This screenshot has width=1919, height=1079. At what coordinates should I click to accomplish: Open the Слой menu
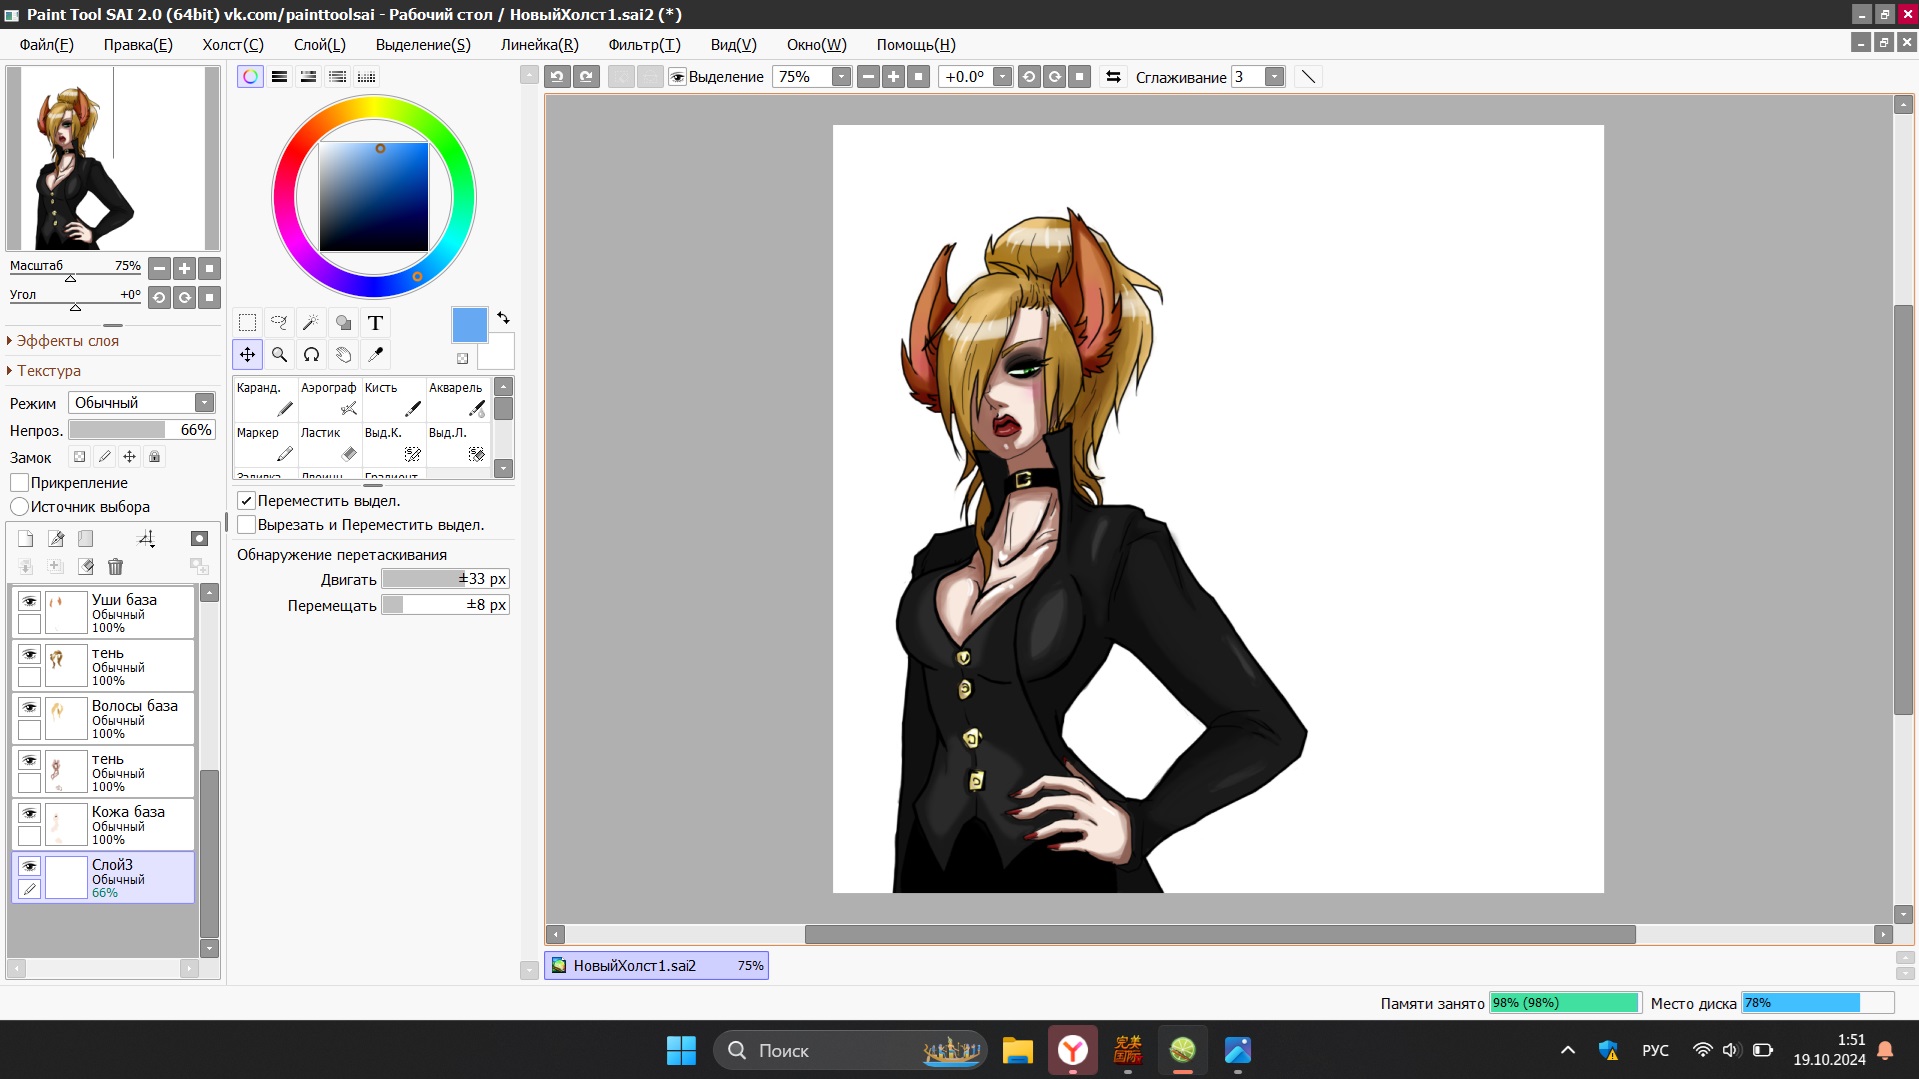pos(319,45)
